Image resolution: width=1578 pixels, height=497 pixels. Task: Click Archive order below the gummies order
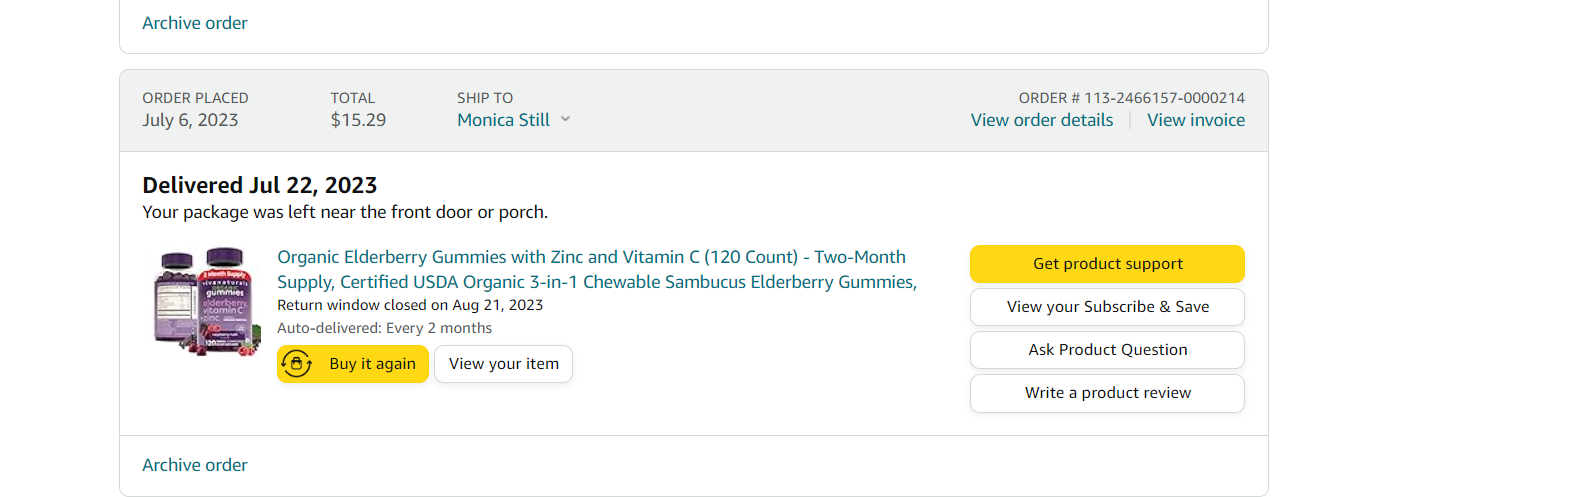[x=194, y=465]
